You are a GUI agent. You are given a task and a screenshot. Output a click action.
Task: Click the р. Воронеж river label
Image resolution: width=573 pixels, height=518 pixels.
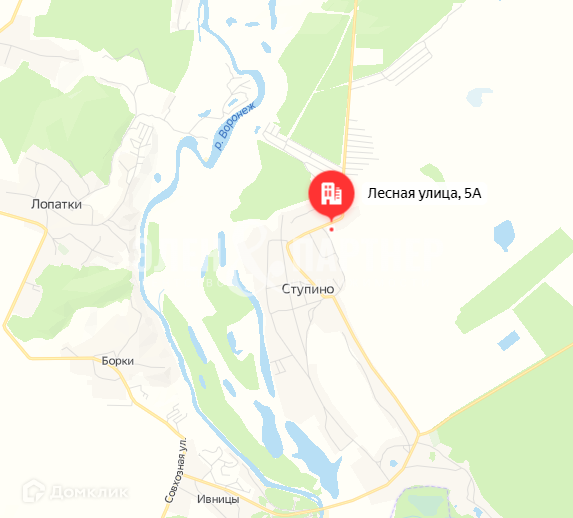pyautogui.click(x=235, y=125)
